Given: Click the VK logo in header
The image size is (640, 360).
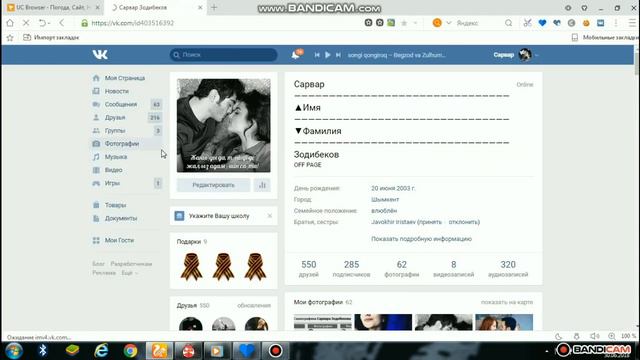Looking at the screenshot, I should click(x=100, y=55).
